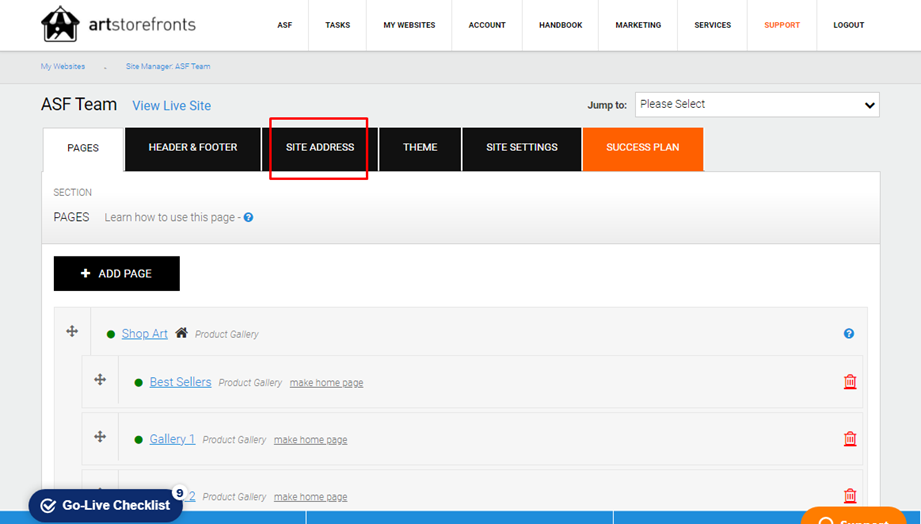Screen dimensions: 921x524
Task: Select Marketing in the top navigation
Action: (x=638, y=25)
